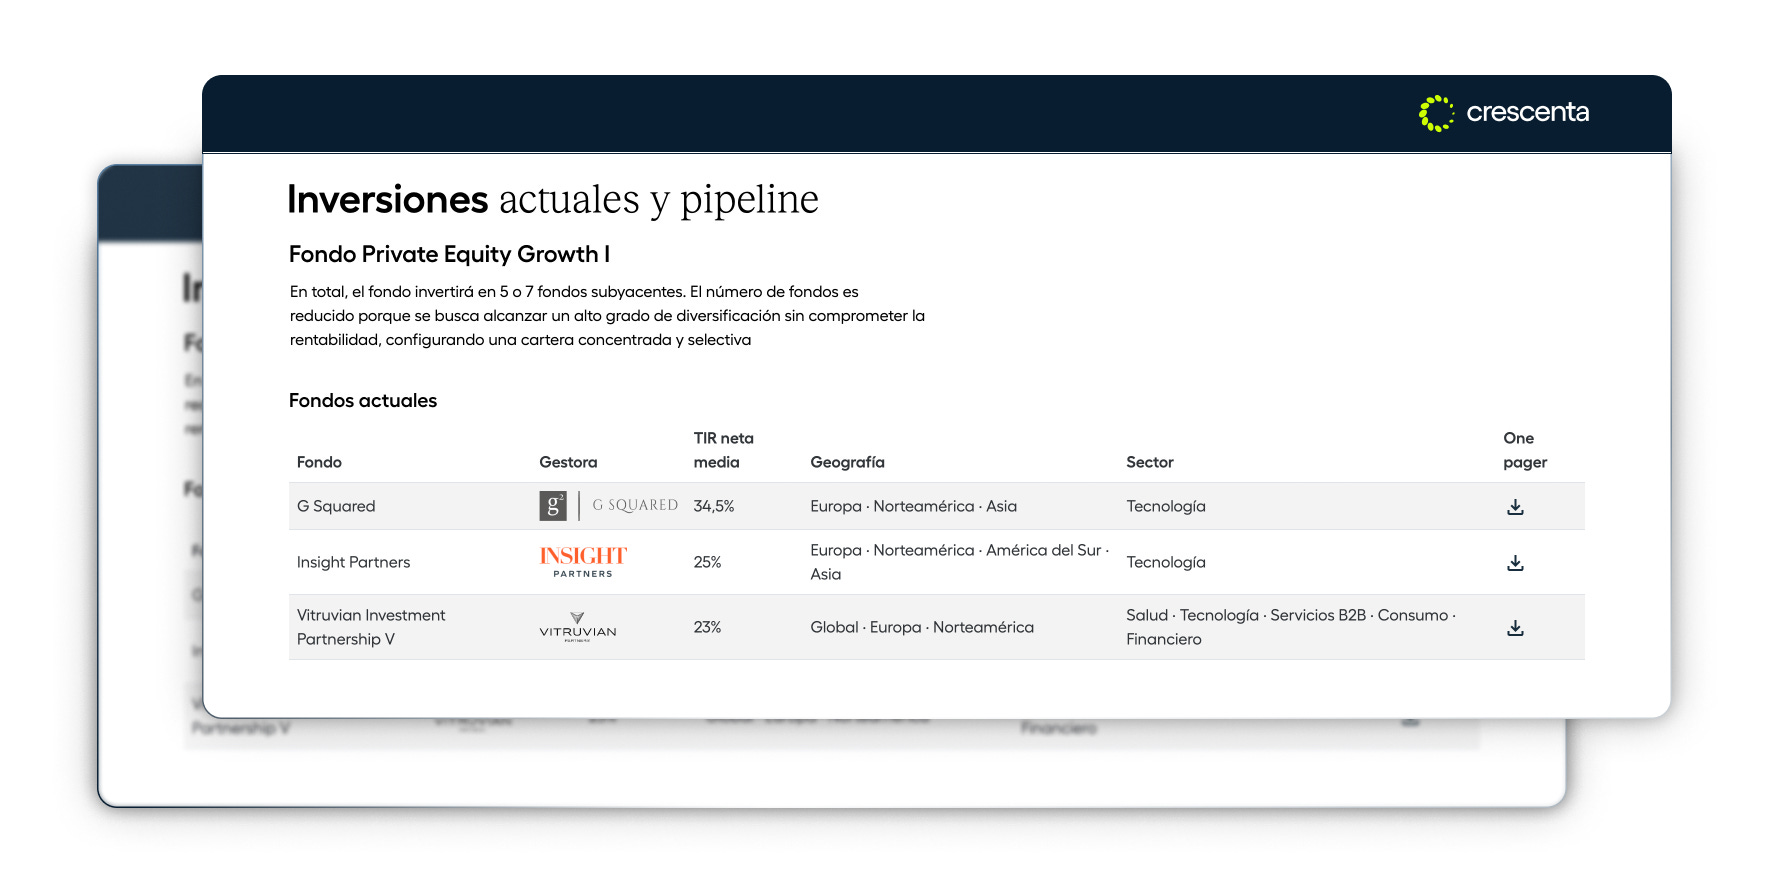The image size is (1770, 883).
Task: Download the Insight Partners one pager
Action: [x=1515, y=563]
